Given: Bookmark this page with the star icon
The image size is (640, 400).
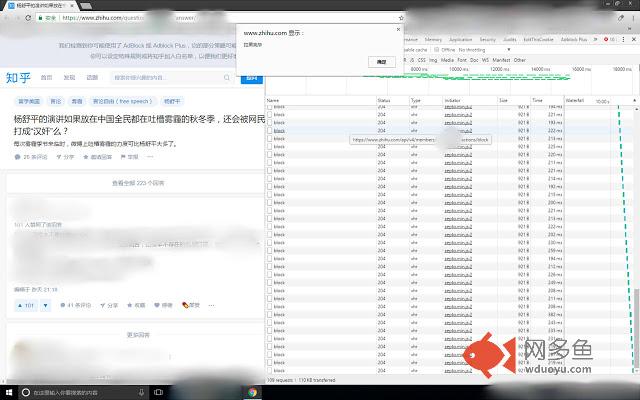Looking at the screenshot, I should [401, 18].
